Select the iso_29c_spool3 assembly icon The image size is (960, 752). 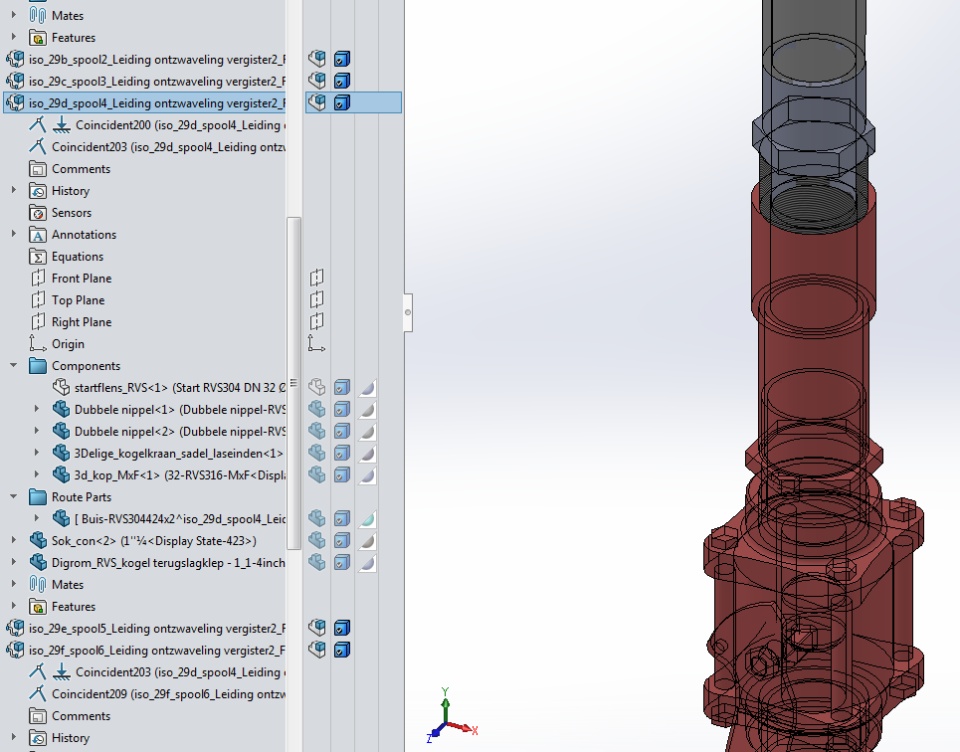(x=15, y=81)
